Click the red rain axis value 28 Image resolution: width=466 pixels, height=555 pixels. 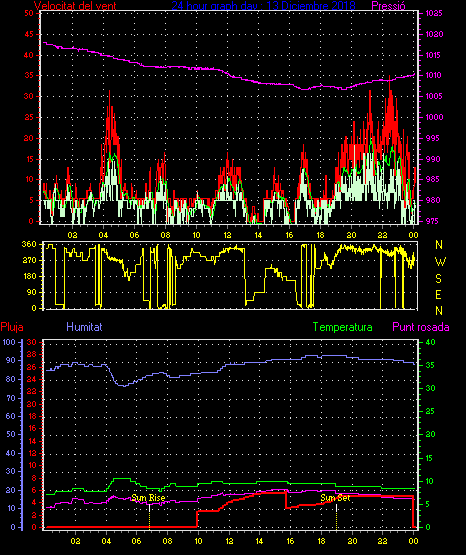[x=32, y=355]
